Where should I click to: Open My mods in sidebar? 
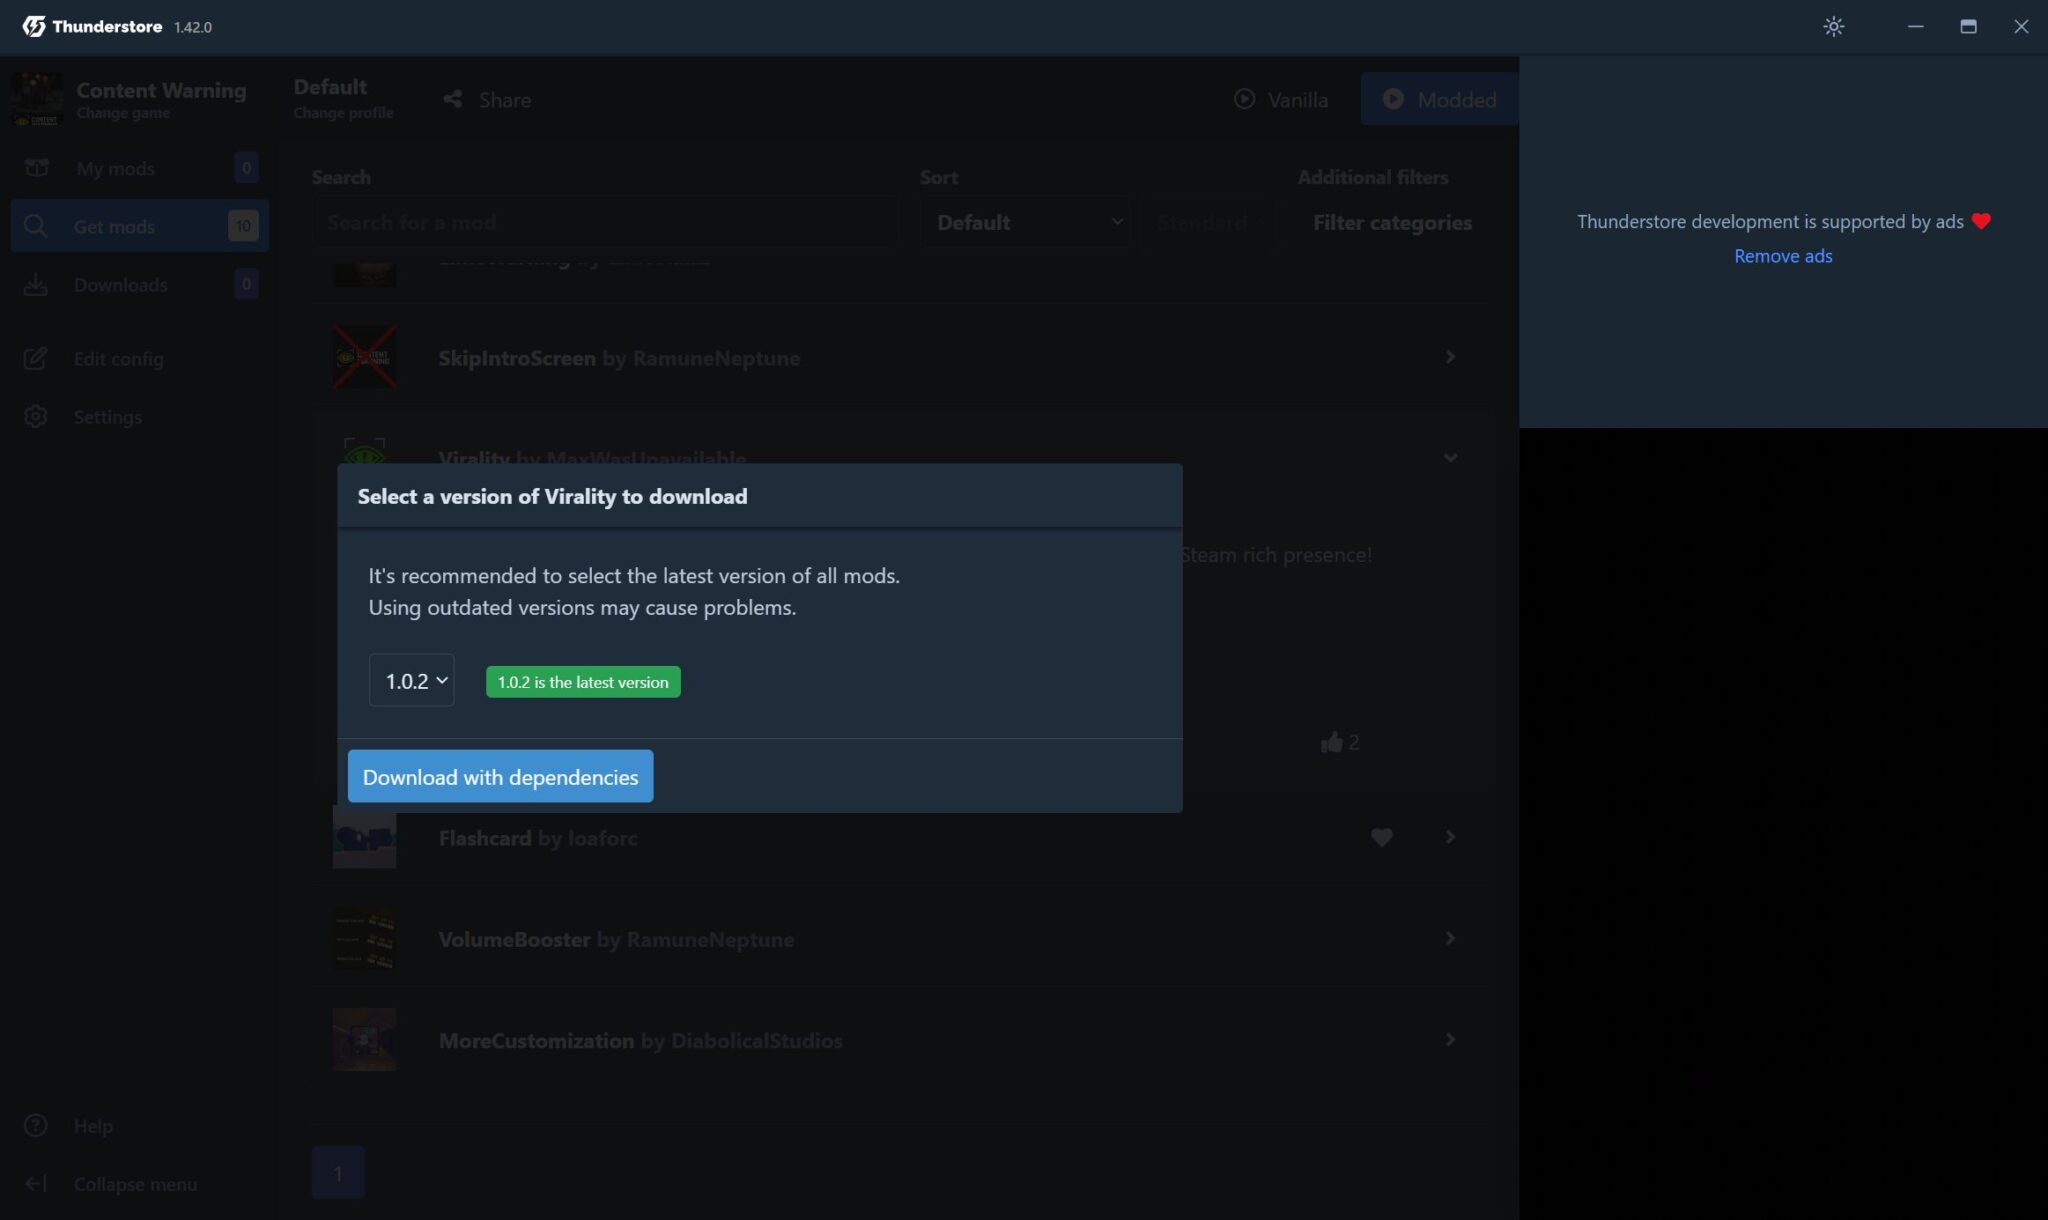(x=115, y=168)
